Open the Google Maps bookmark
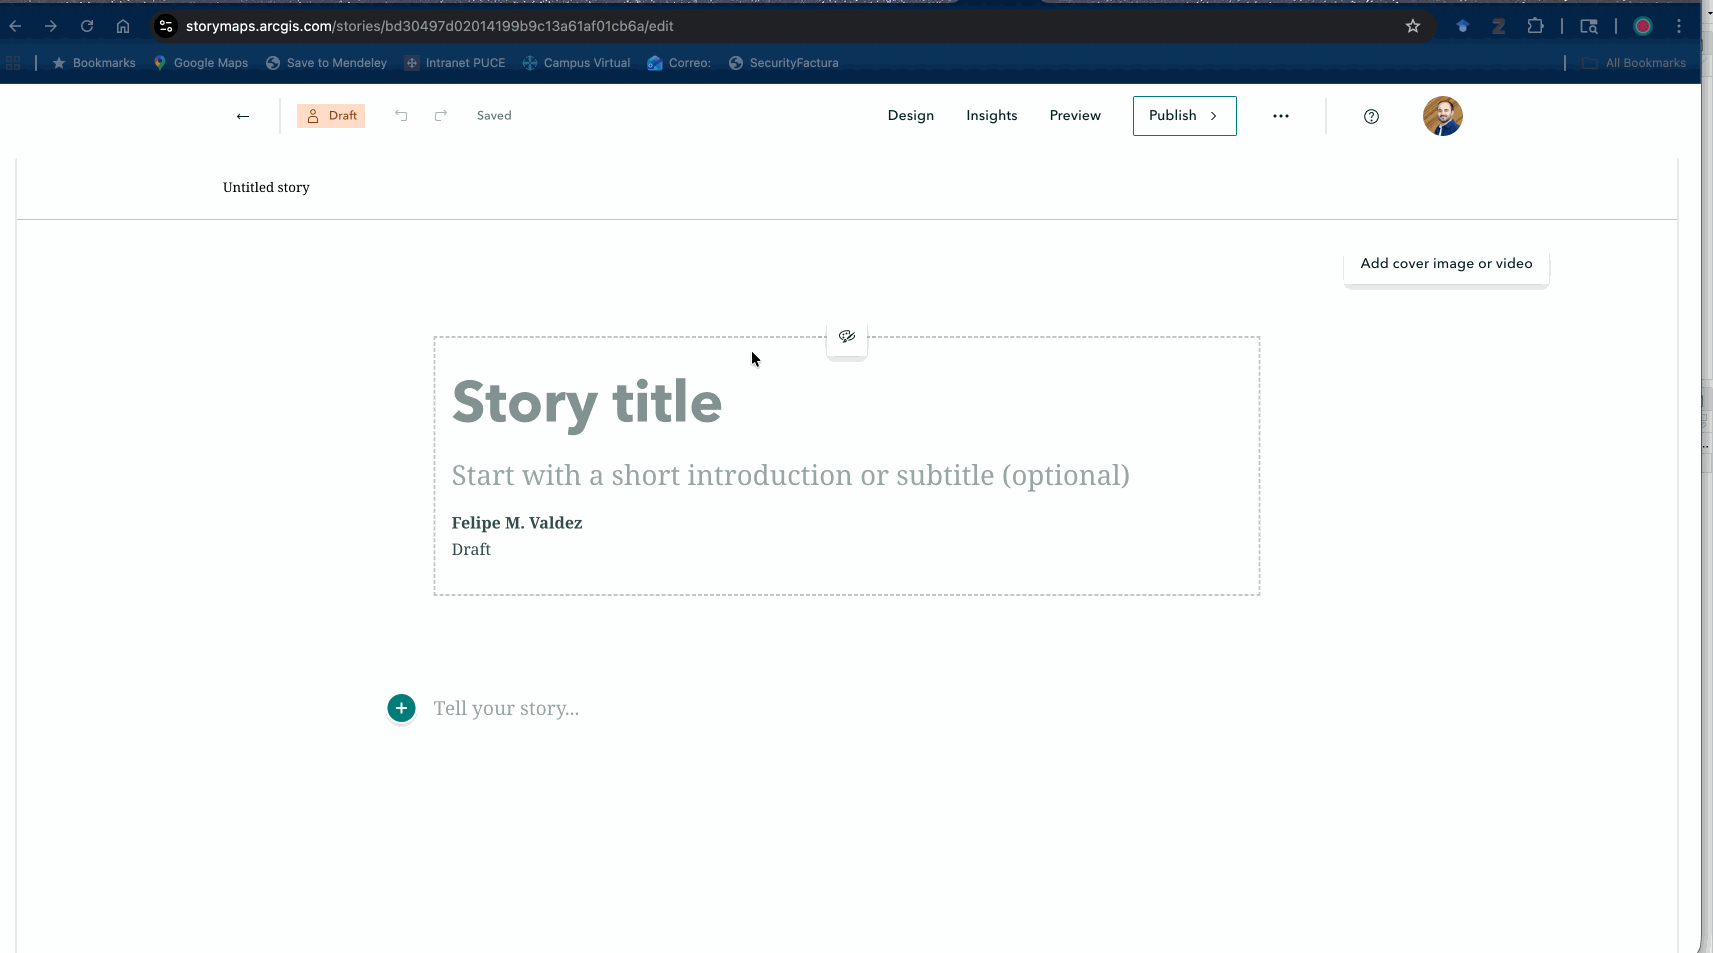The image size is (1713, 953). pyautogui.click(x=200, y=63)
